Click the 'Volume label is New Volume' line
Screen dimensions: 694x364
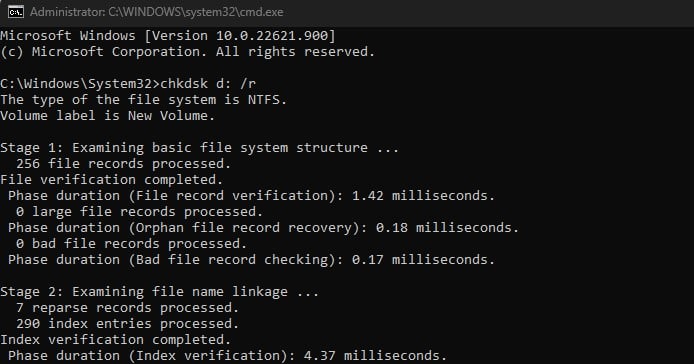coord(108,116)
